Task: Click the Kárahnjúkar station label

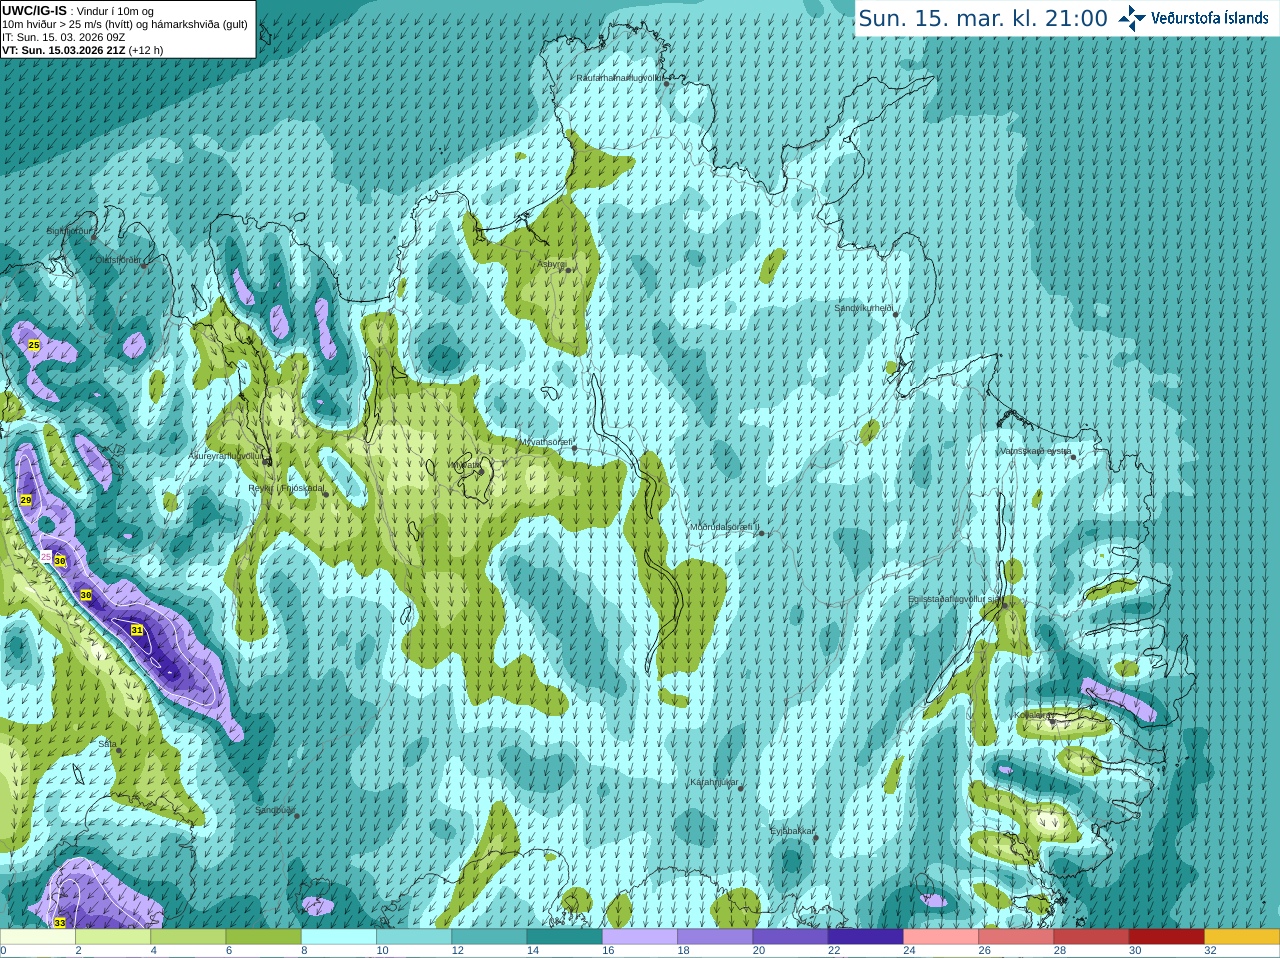Action: point(714,782)
